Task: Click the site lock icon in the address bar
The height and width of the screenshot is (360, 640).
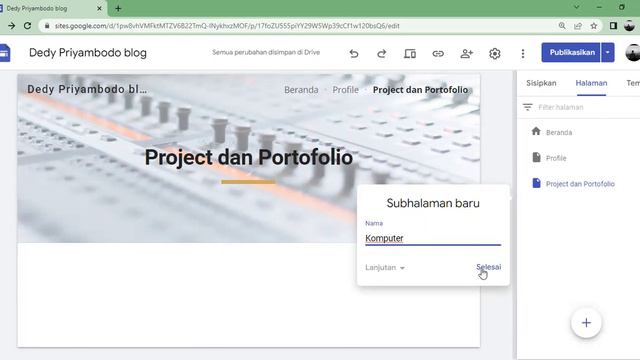Action: tap(47, 26)
